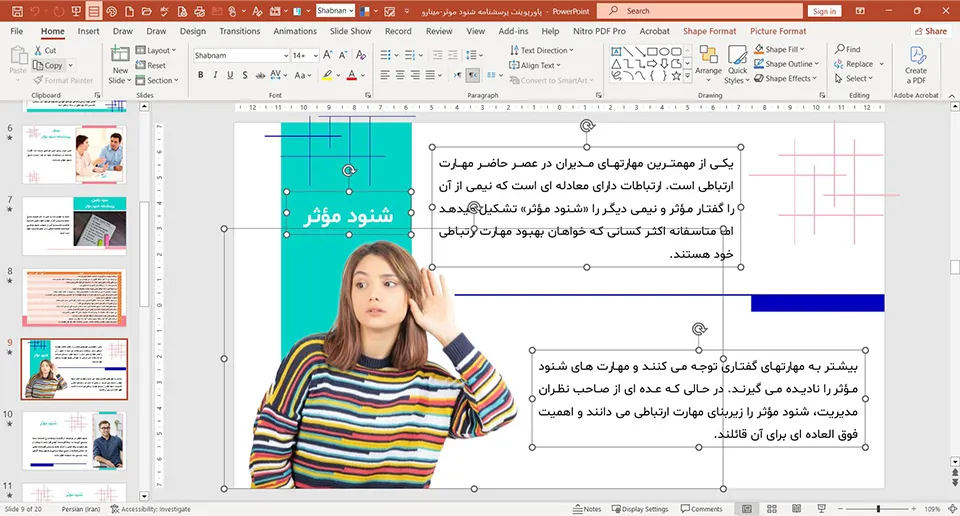Apply text shadow with S icon
960x516 pixels.
coord(245,75)
